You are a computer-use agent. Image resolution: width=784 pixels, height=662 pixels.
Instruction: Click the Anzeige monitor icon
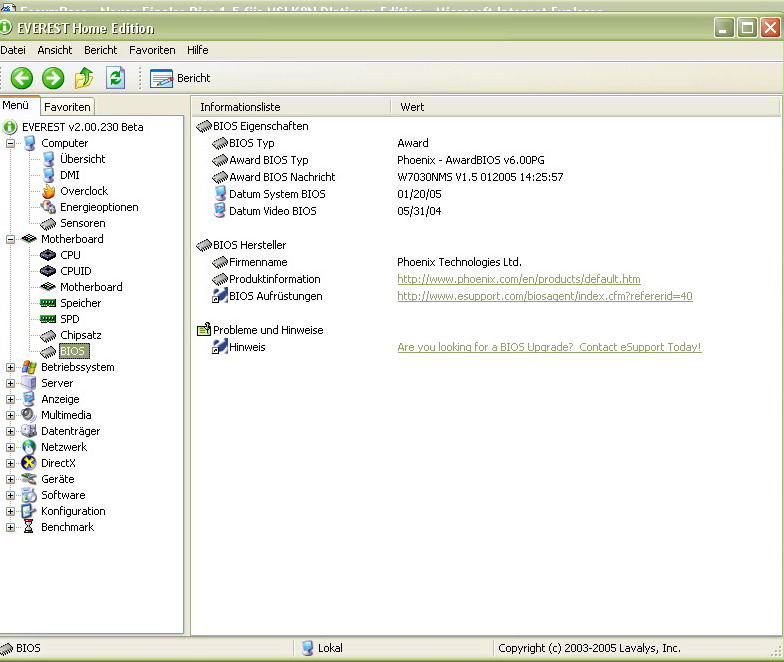pyautogui.click(x=29, y=399)
